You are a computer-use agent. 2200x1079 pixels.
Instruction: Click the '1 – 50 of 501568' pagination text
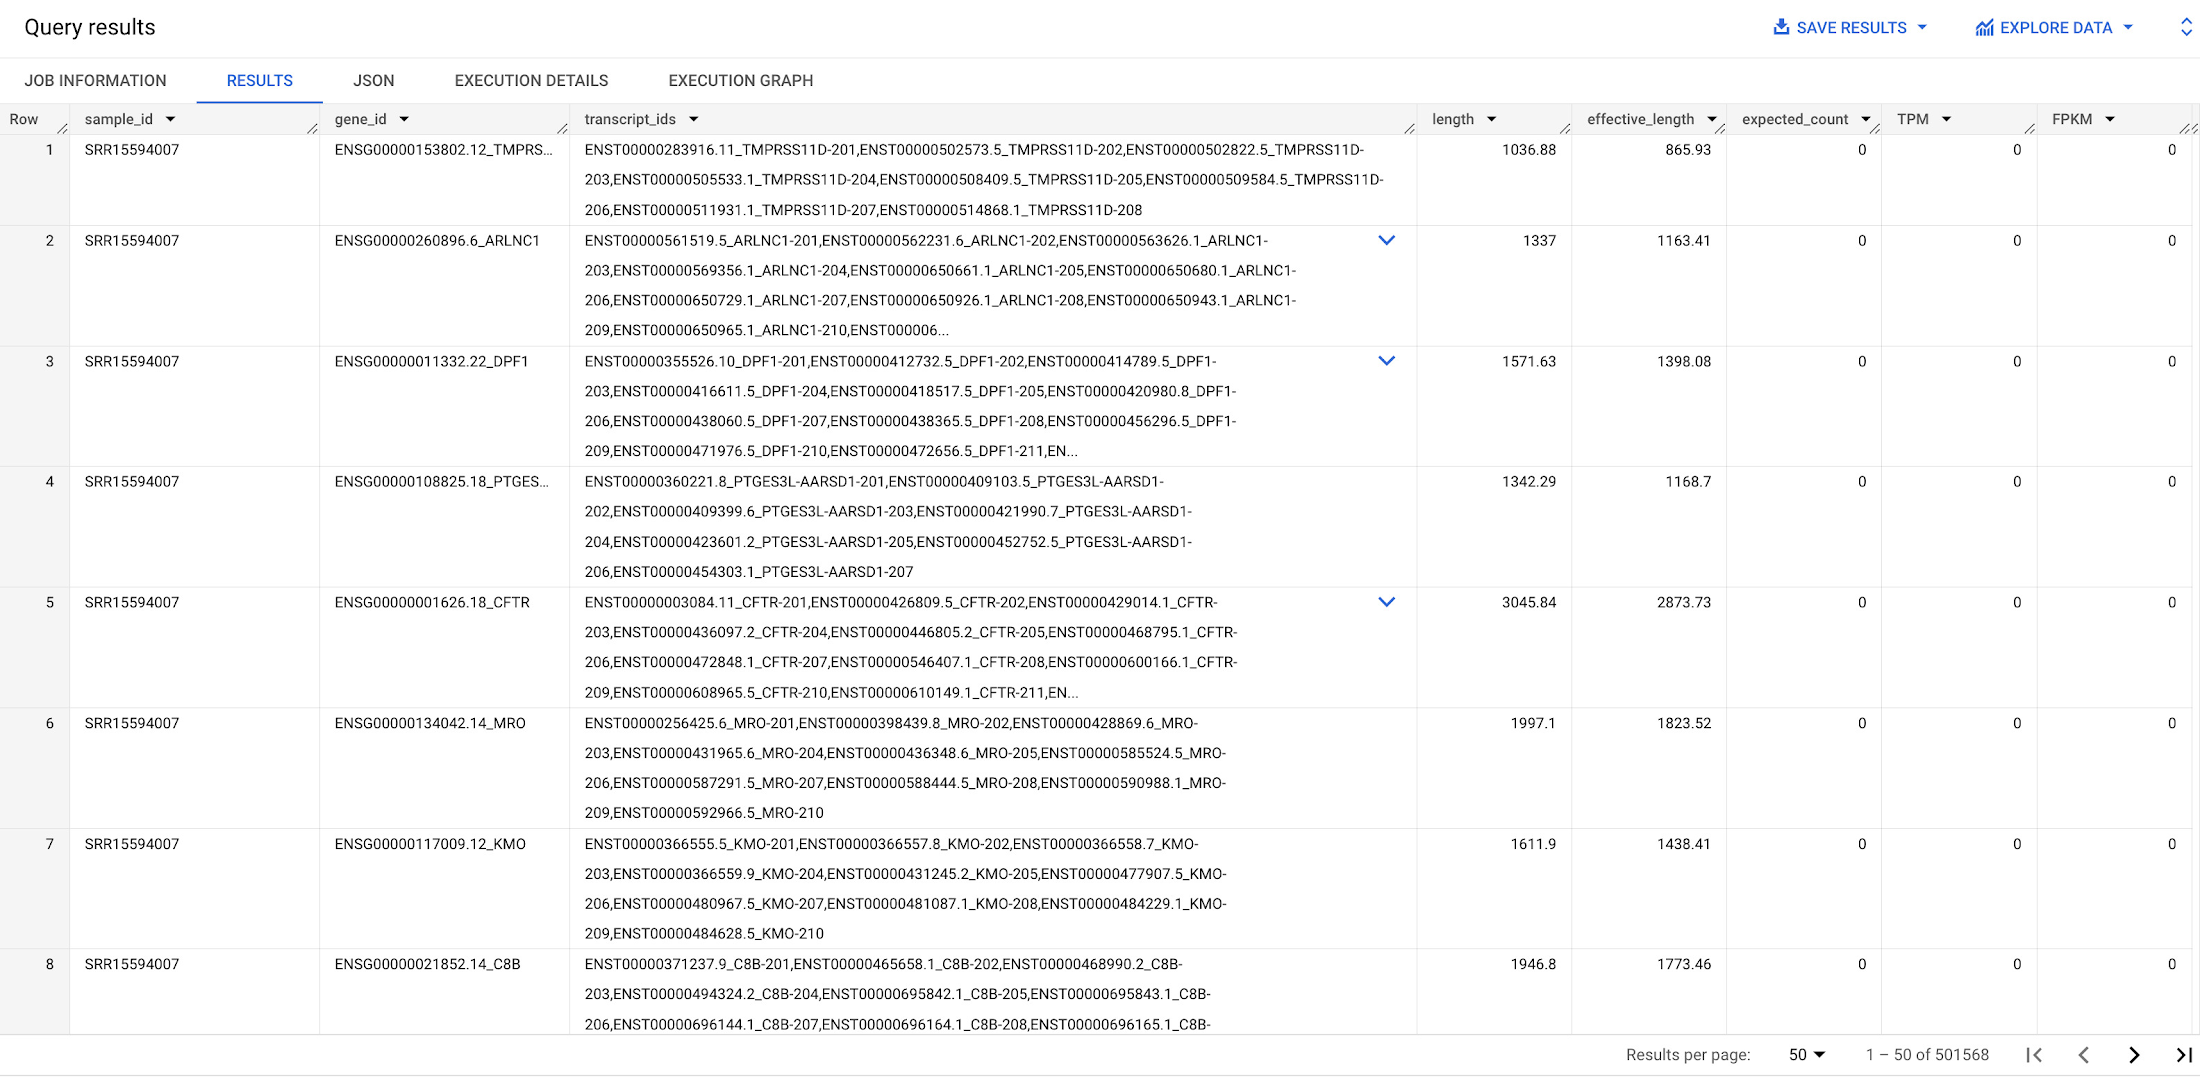(1927, 1055)
